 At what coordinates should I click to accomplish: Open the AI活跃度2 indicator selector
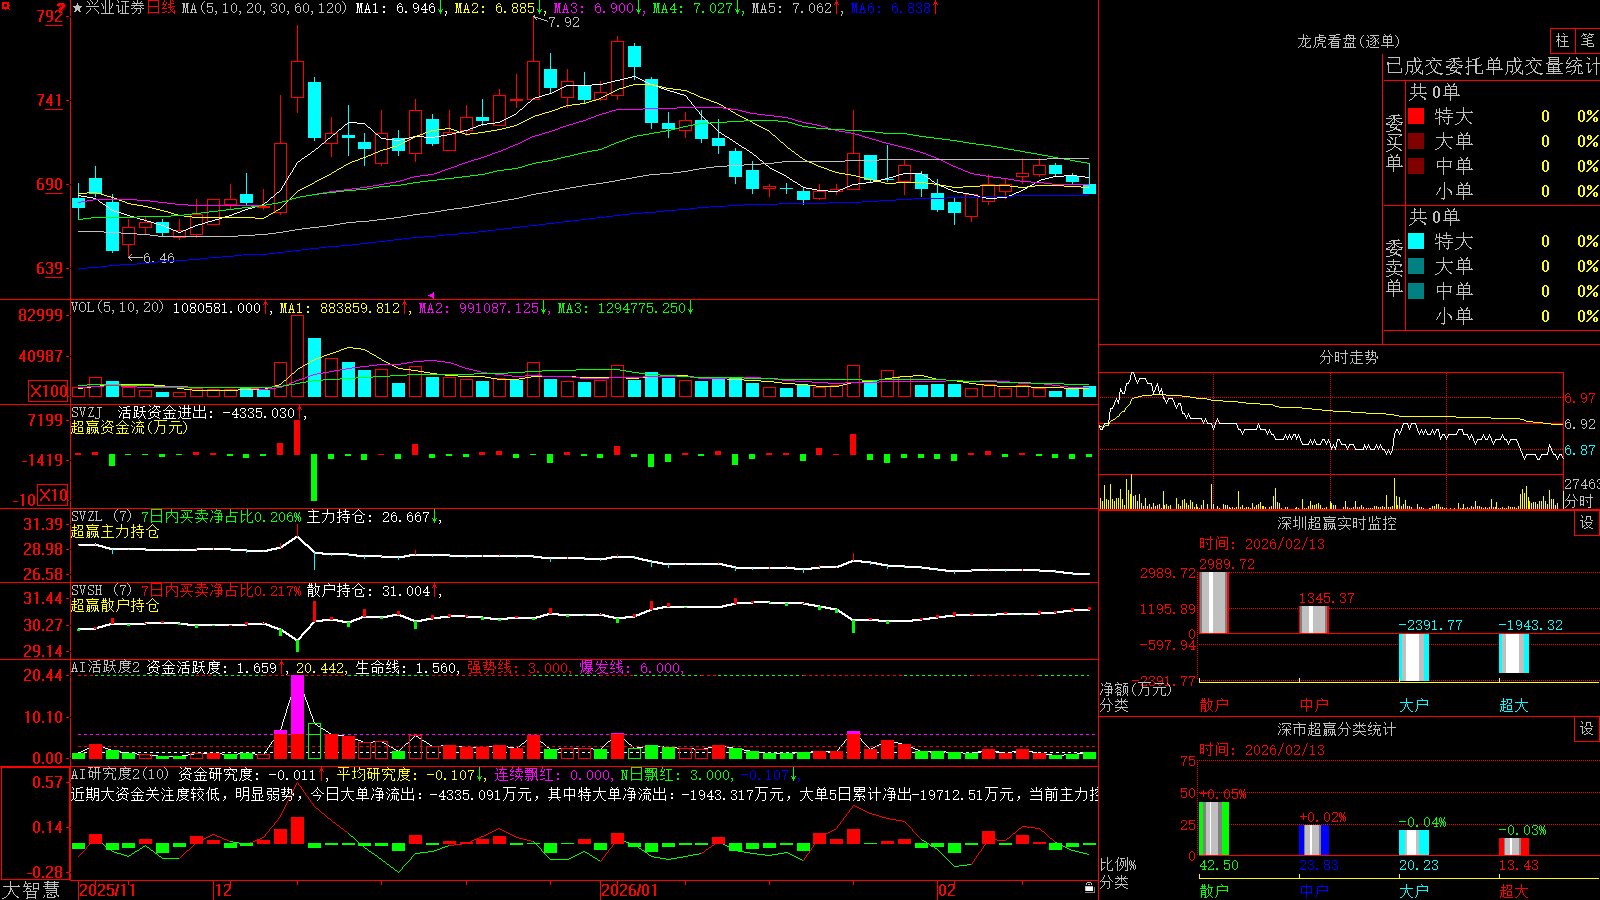point(106,667)
